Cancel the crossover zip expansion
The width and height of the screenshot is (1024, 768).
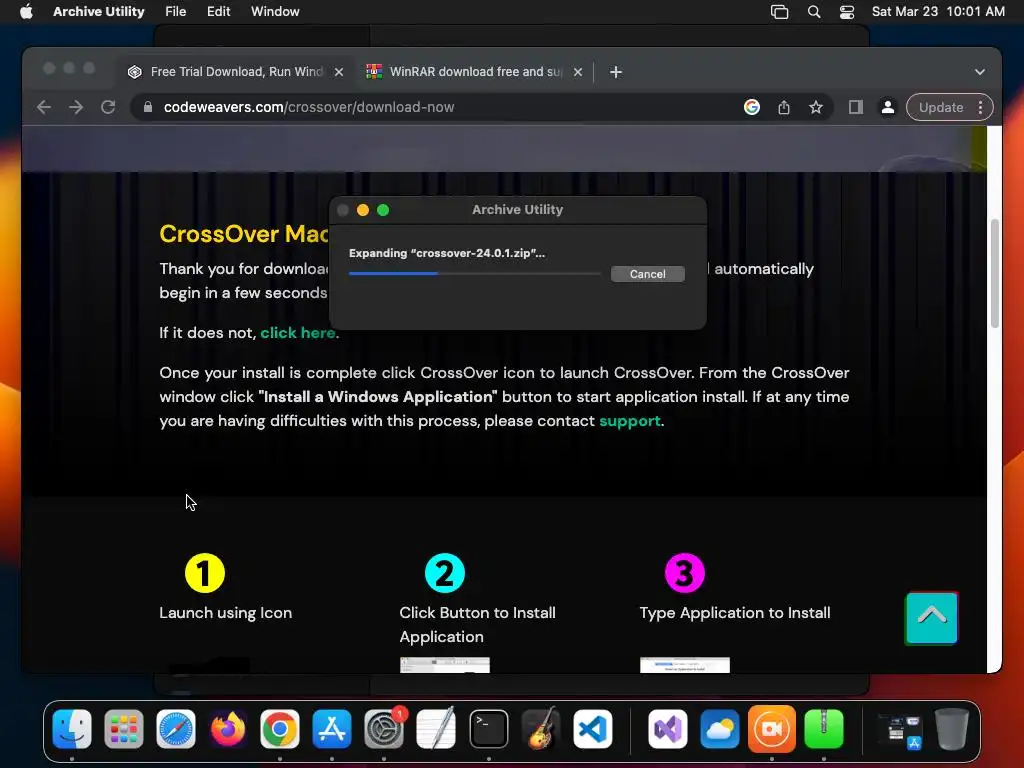(x=647, y=274)
